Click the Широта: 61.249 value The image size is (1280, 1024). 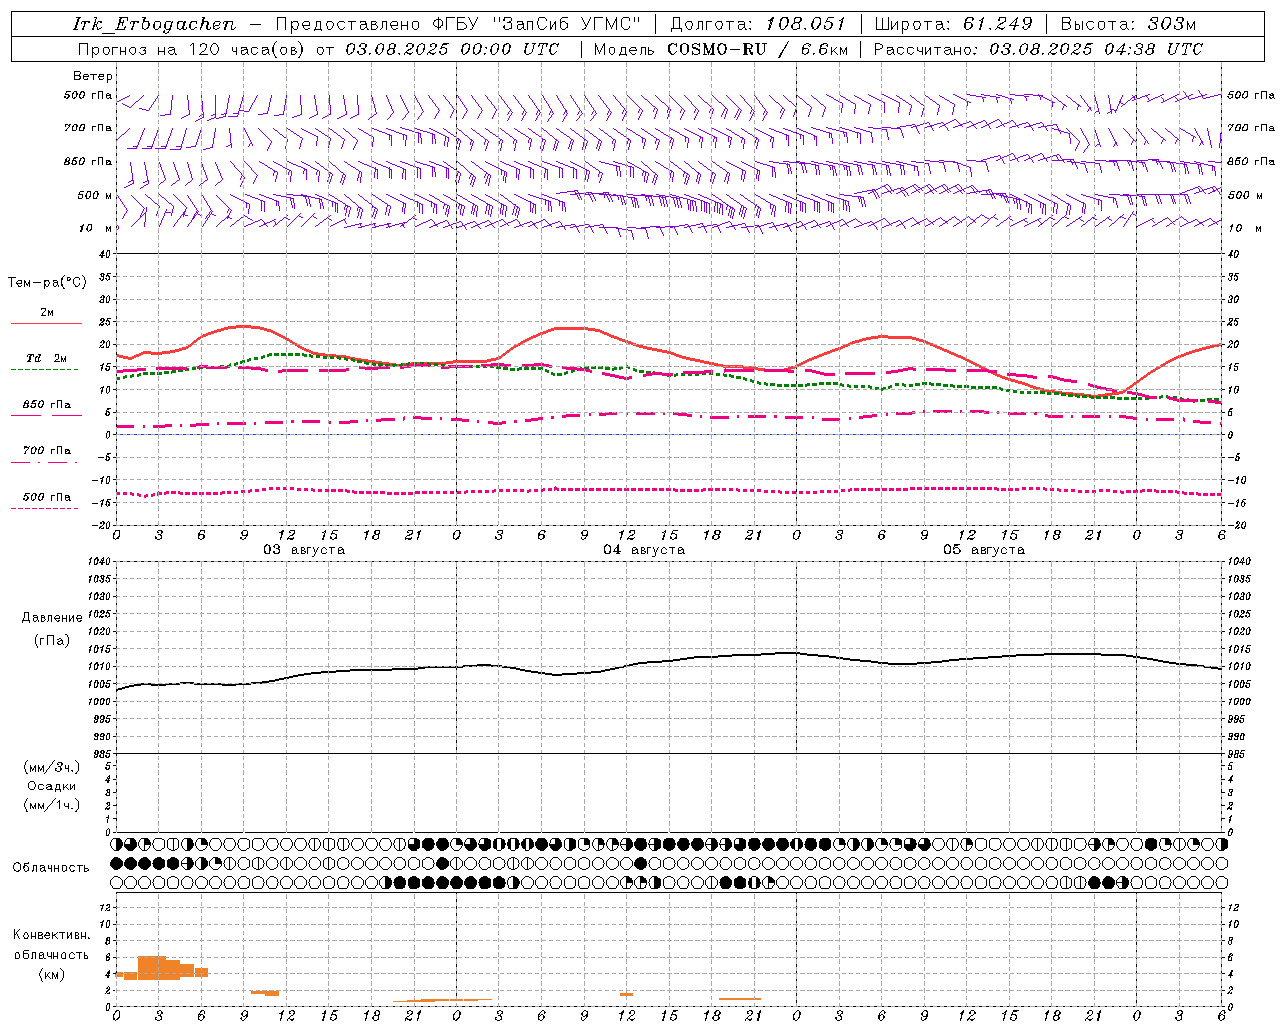pos(953,24)
